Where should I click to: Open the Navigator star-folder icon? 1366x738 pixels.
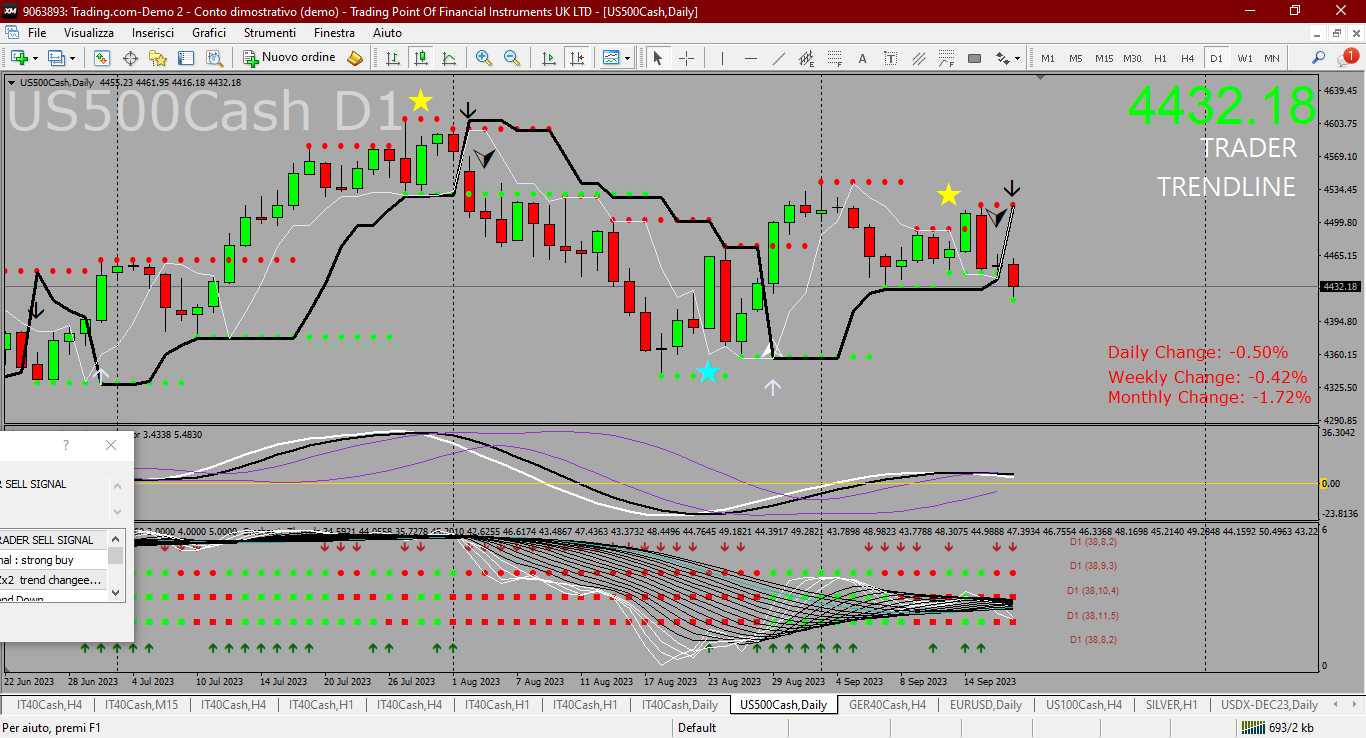158,58
